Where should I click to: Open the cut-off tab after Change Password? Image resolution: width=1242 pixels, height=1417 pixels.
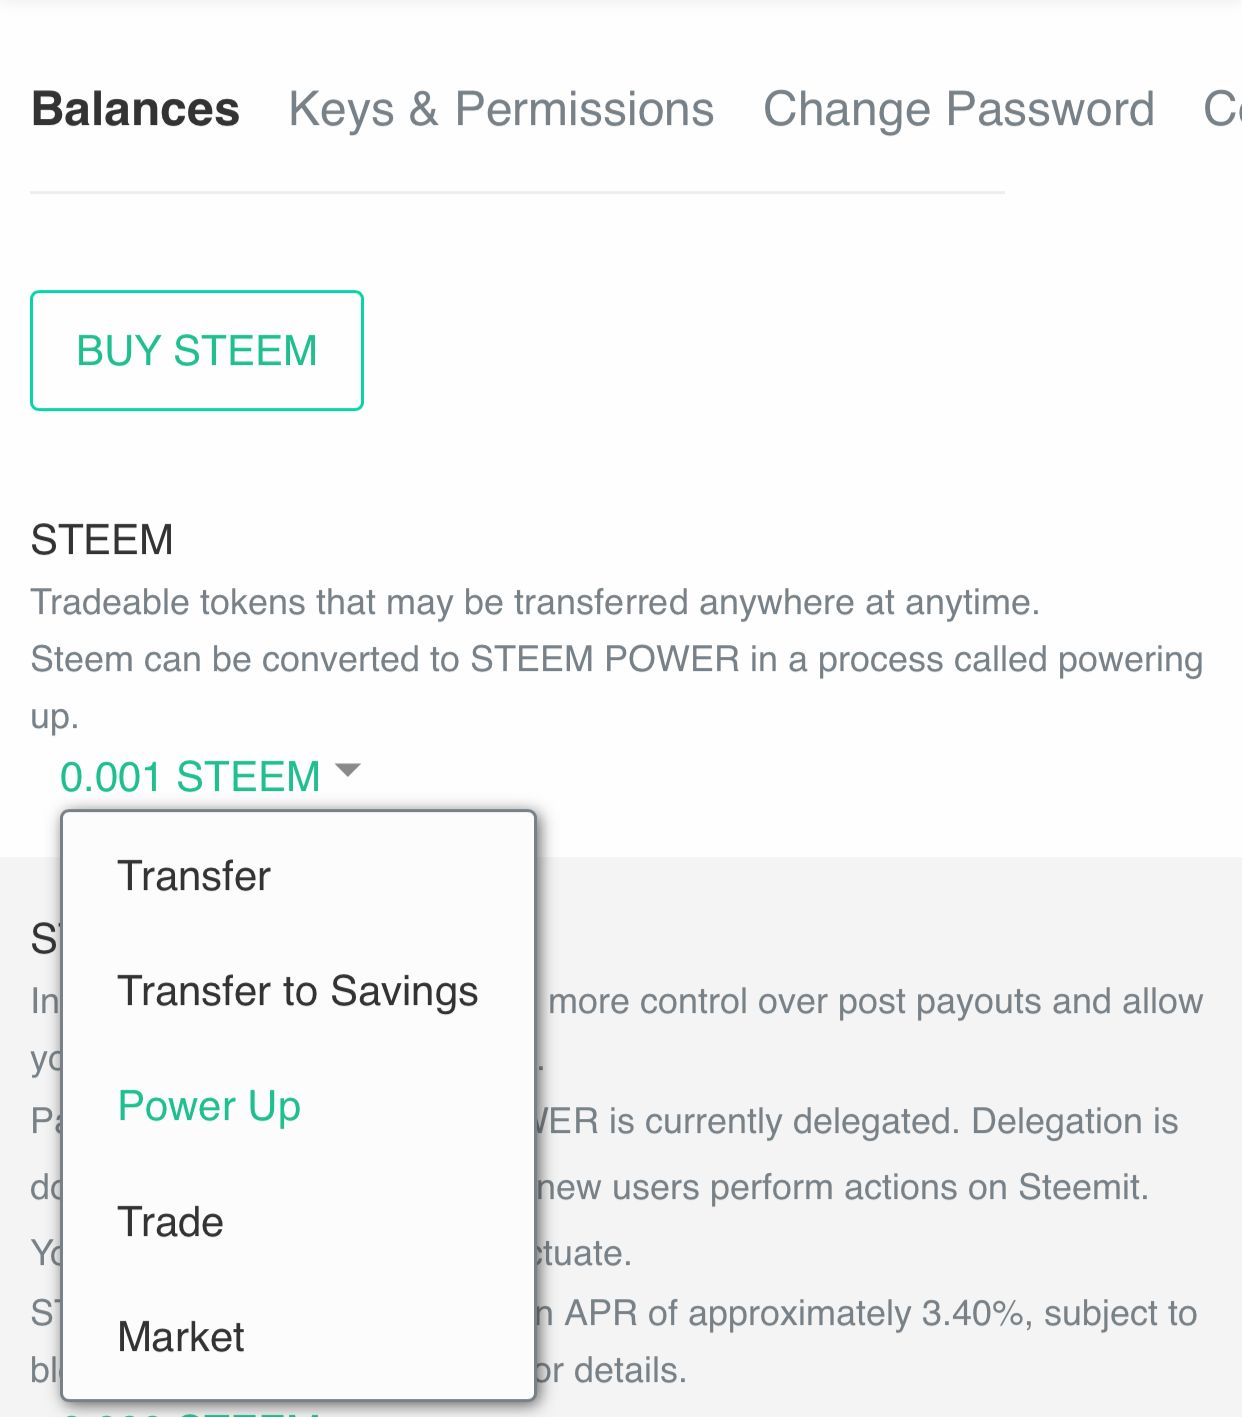coord(1222,109)
